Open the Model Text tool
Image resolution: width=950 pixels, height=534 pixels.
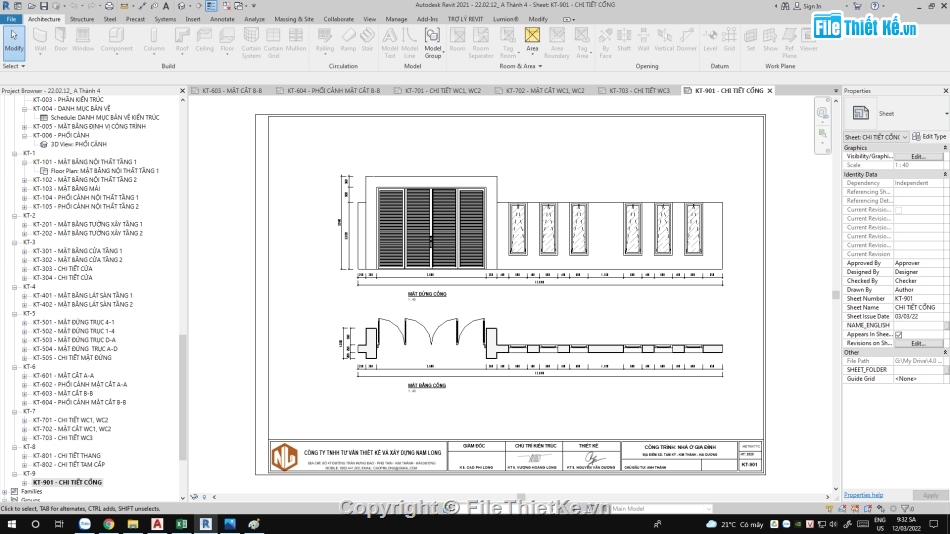(390, 42)
